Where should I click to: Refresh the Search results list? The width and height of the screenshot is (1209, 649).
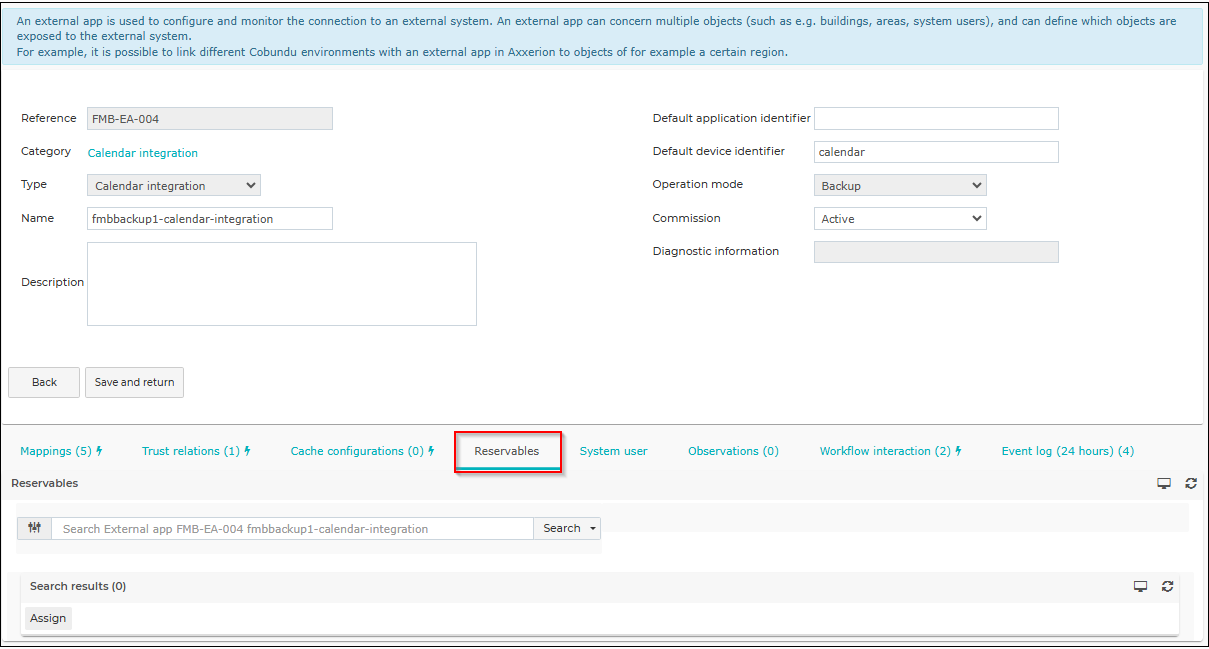[1167, 586]
